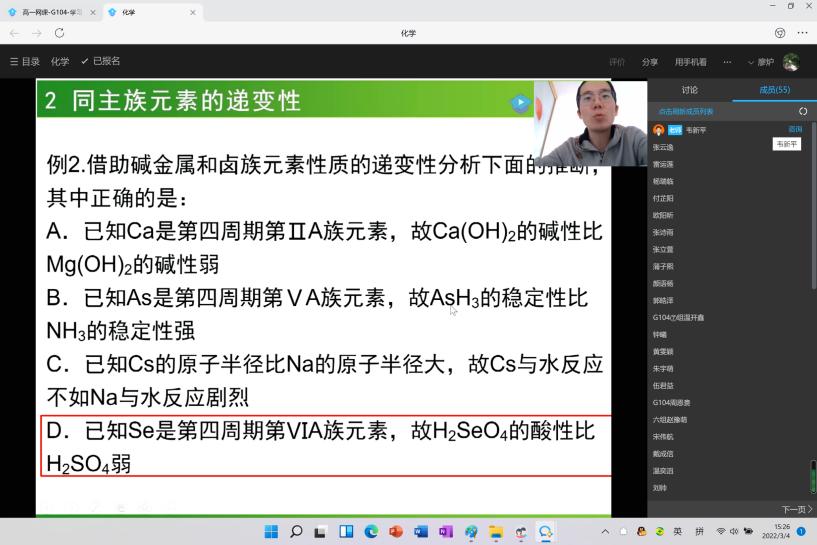Click the blue play badge on slide header
The width and height of the screenshot is (817, 545).
coord(520,102)
